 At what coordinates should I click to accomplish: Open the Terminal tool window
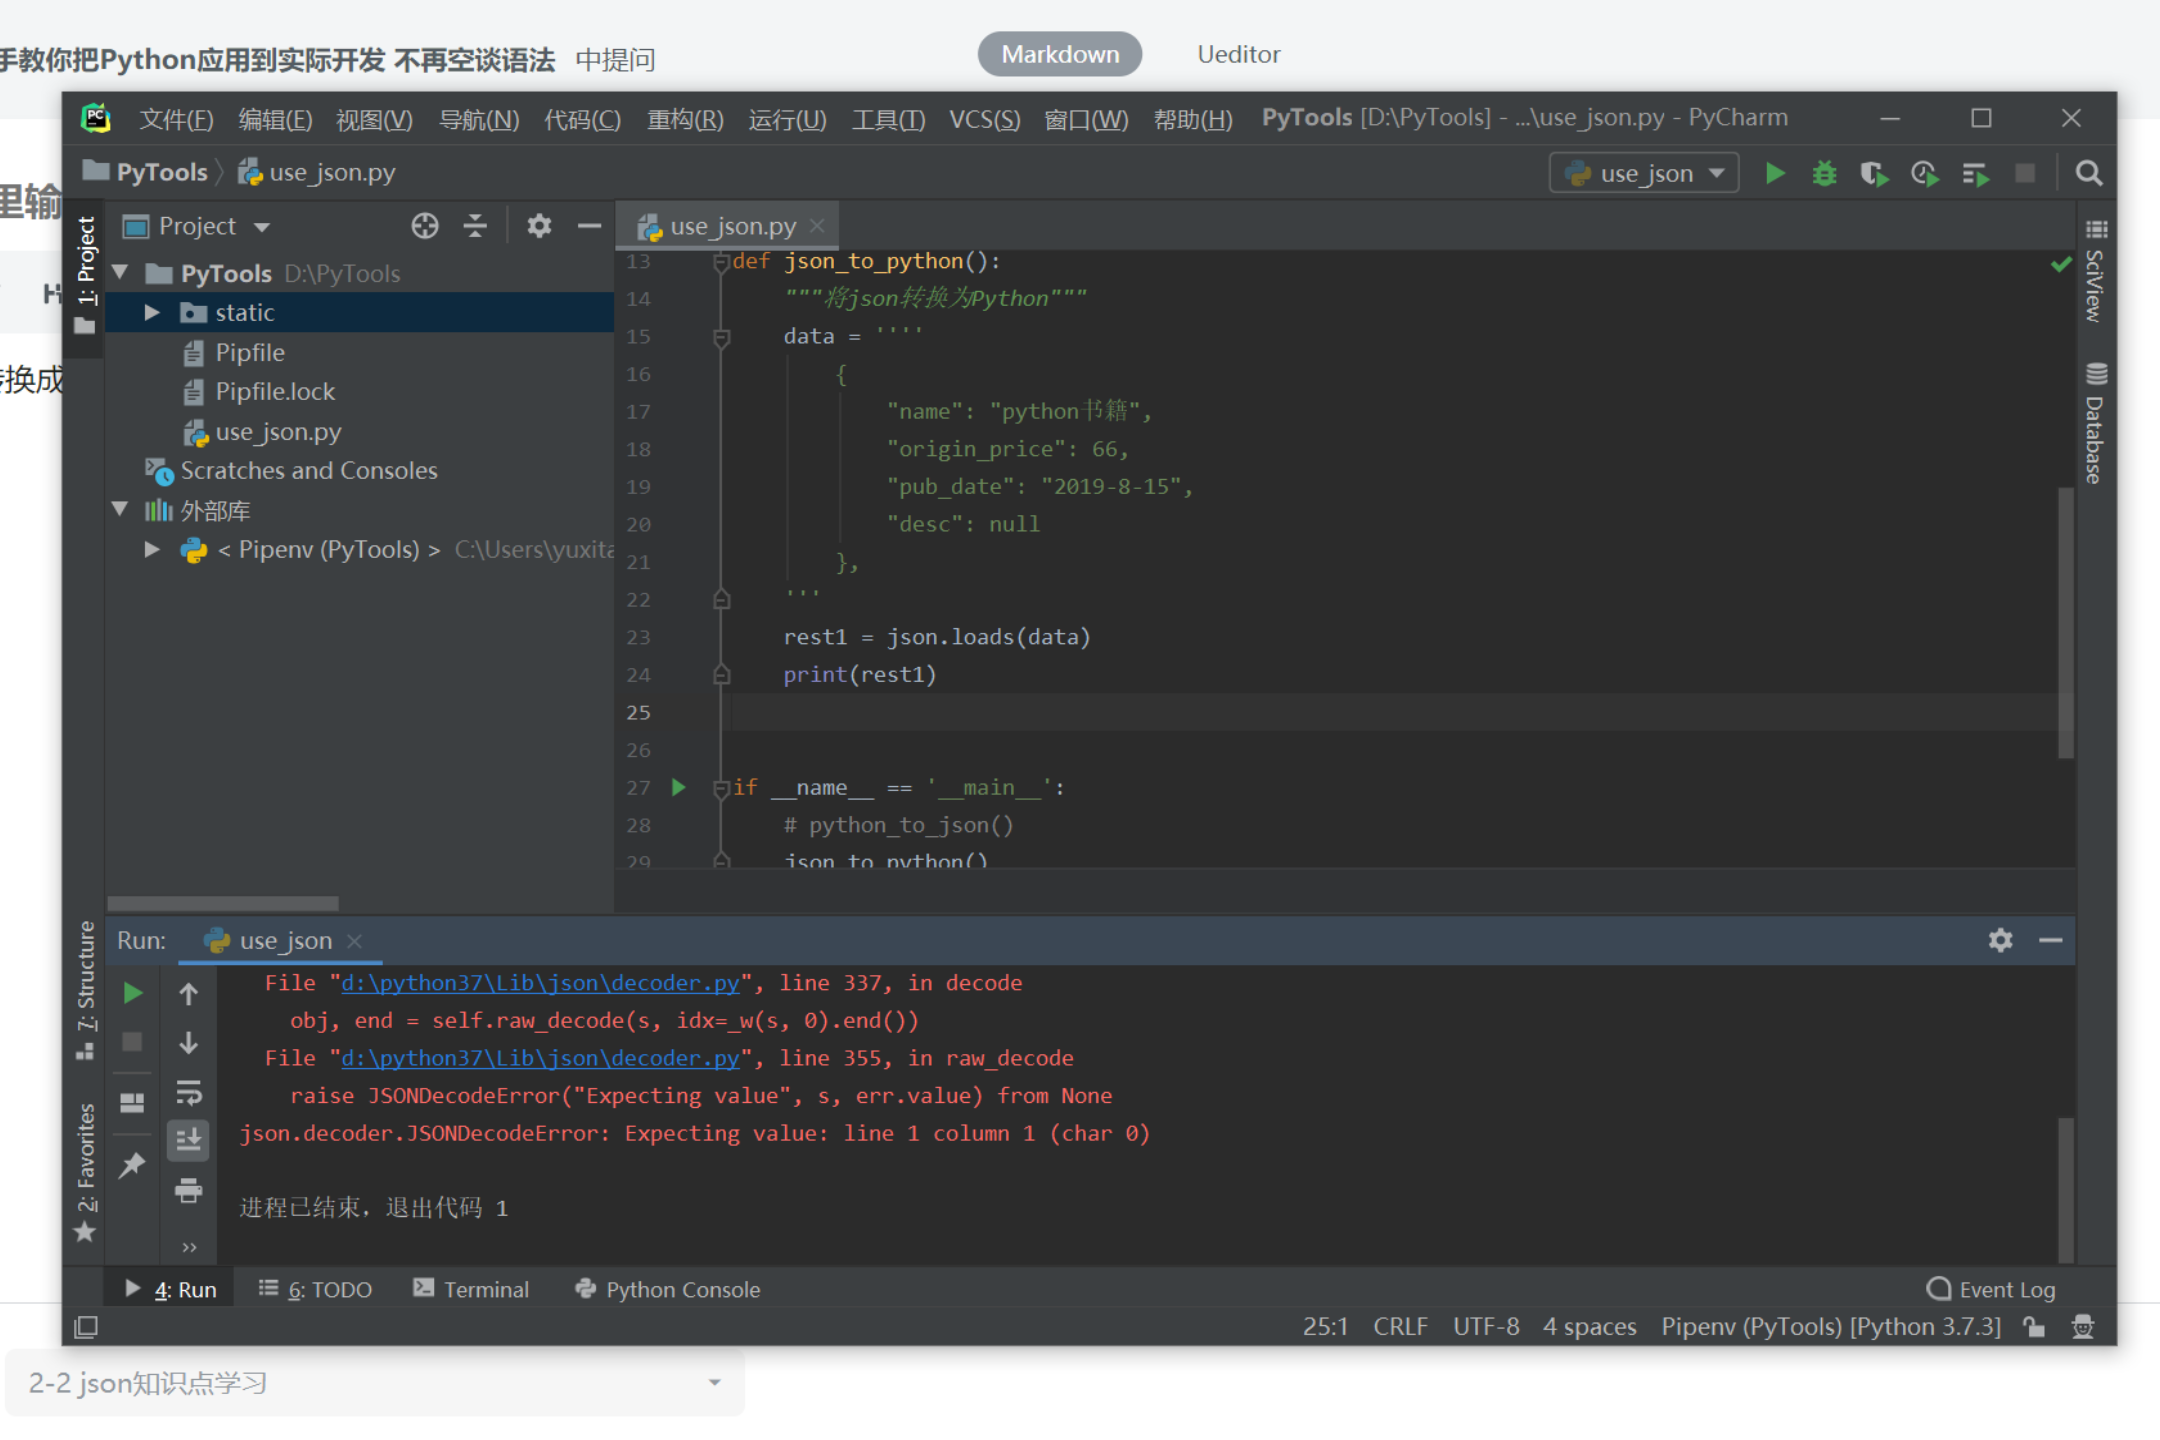pos(471,1289)
